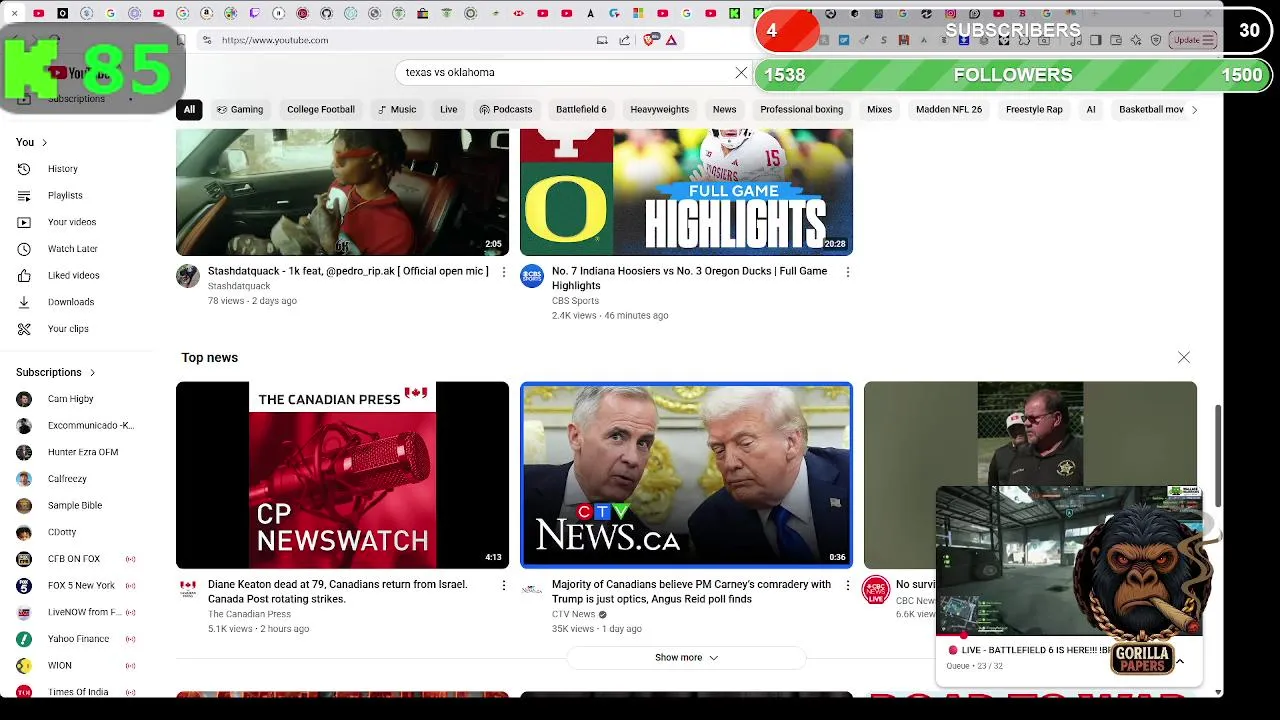Screen dimensions: 1280x720
Task: Open the CTV News channel name link
Action: pyautogui.click(x=573, y=614)
